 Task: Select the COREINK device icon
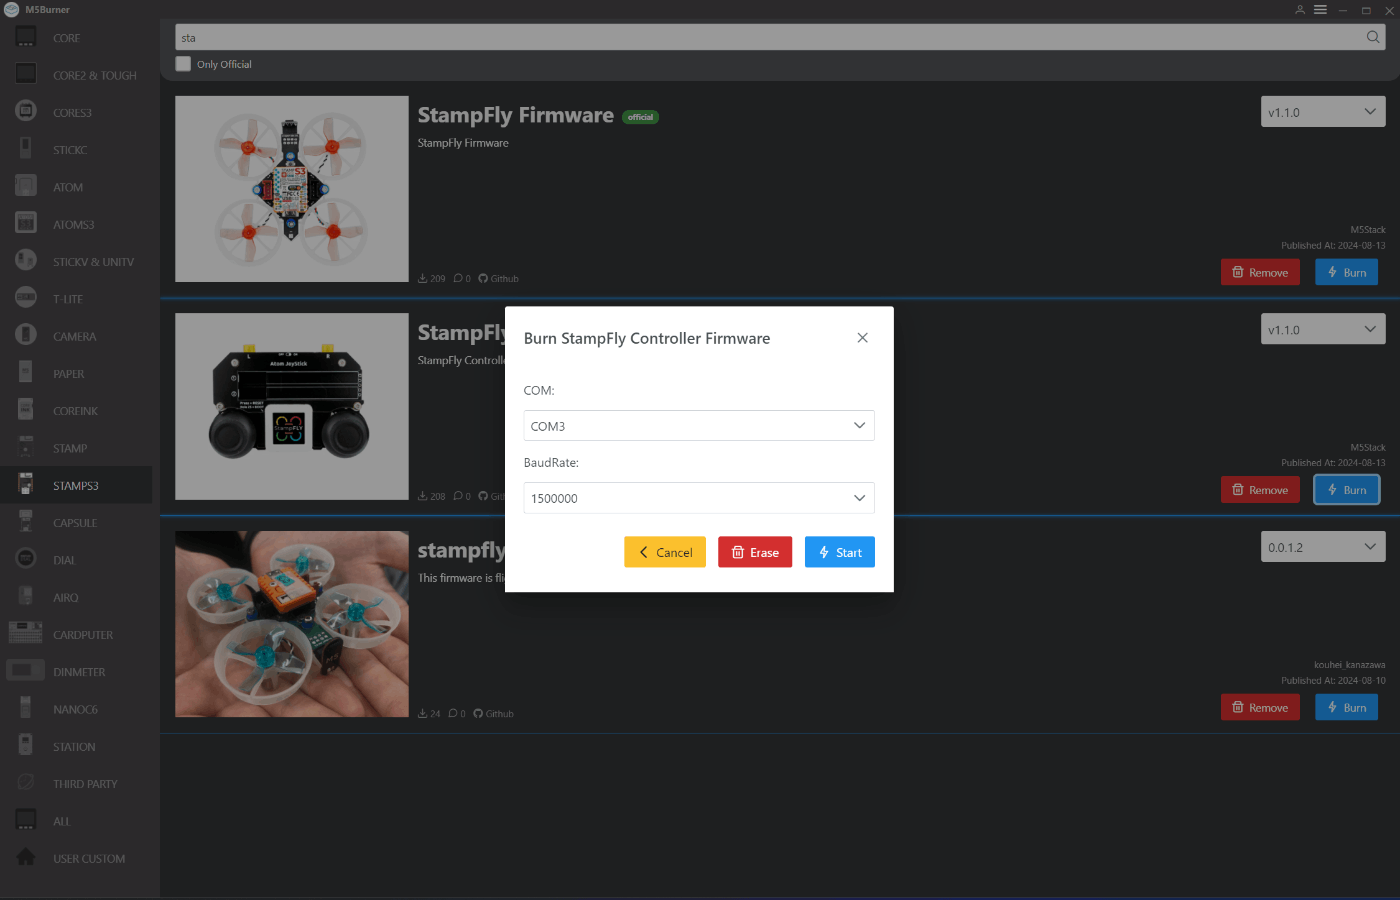click(x=26, y=410)
